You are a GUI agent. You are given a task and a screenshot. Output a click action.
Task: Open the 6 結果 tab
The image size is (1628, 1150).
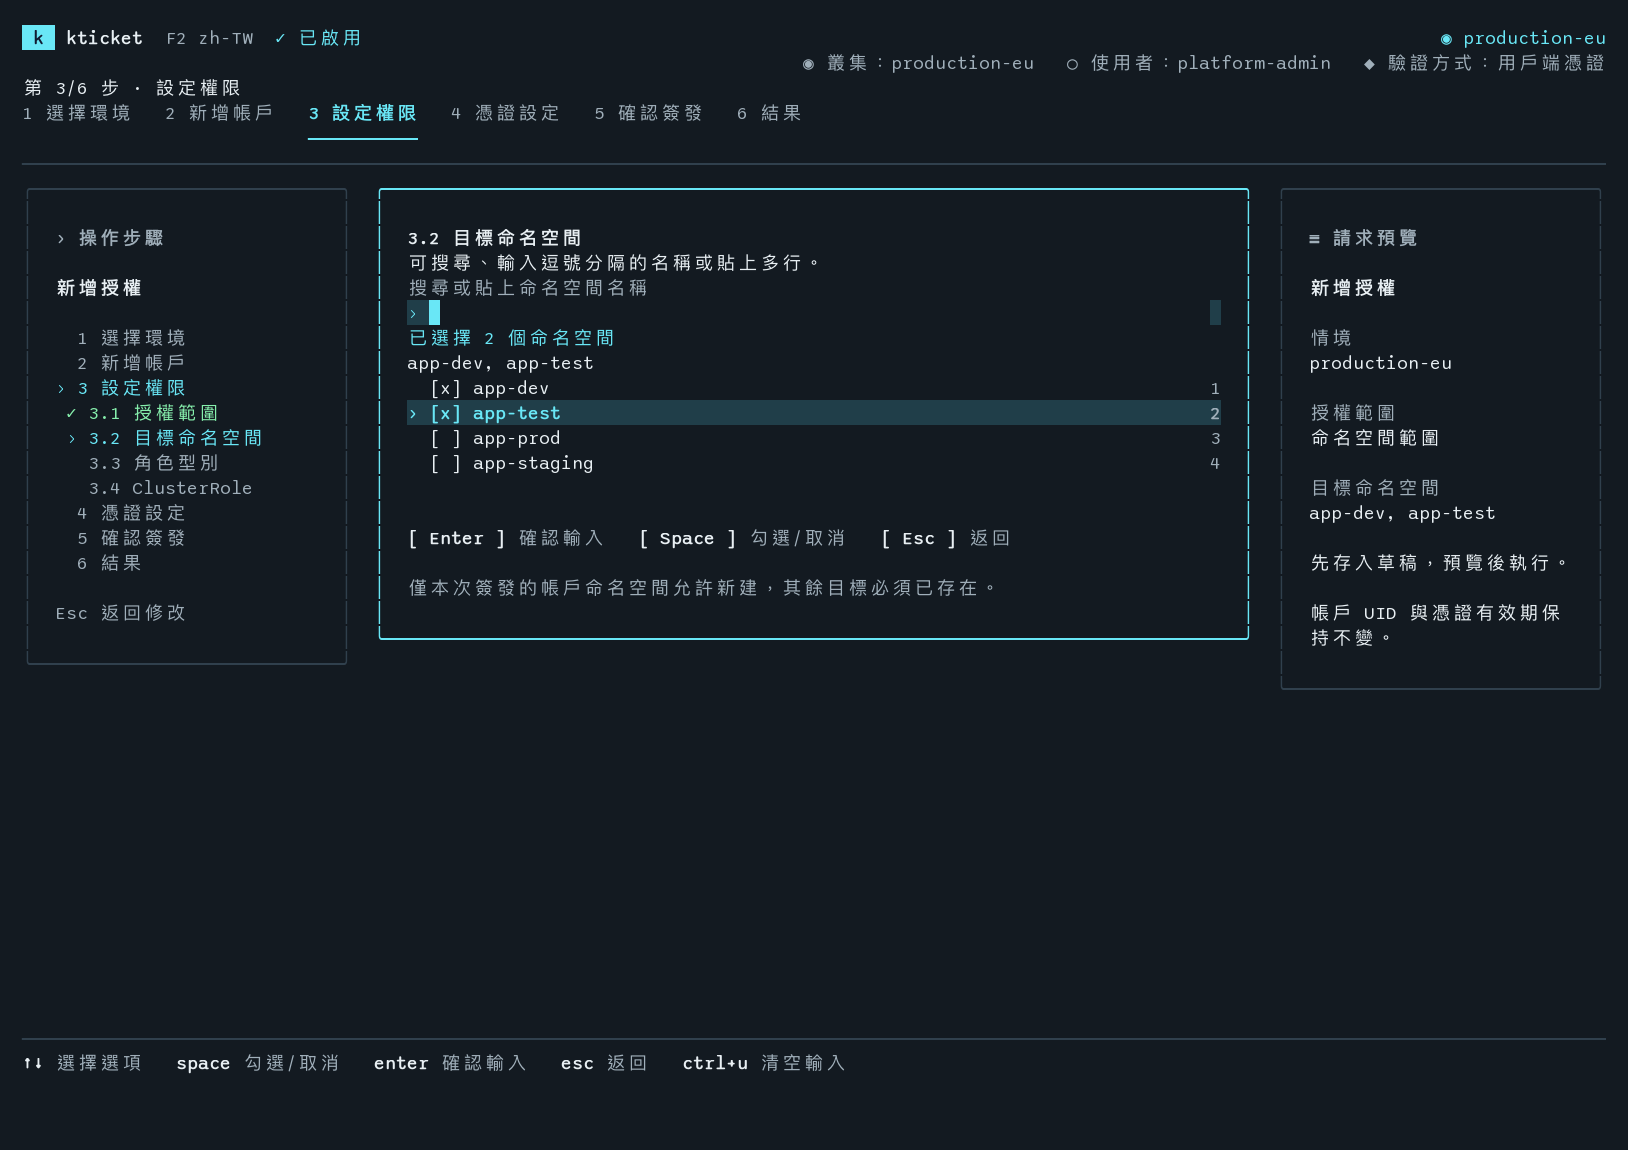(x=770, y=113)
